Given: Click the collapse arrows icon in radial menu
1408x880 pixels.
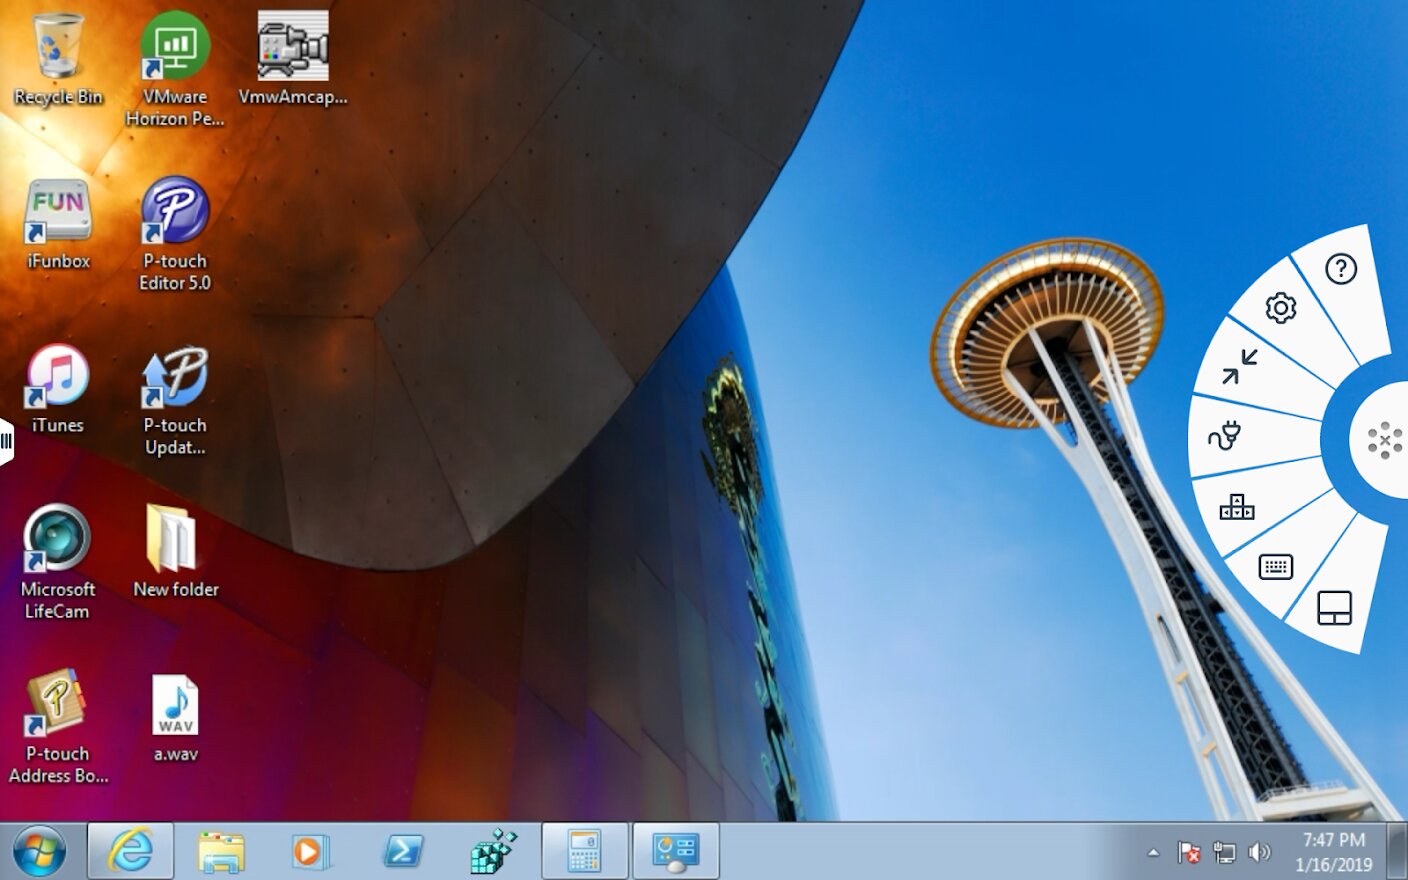Looking at the screenshot, I should (1239, 366).
